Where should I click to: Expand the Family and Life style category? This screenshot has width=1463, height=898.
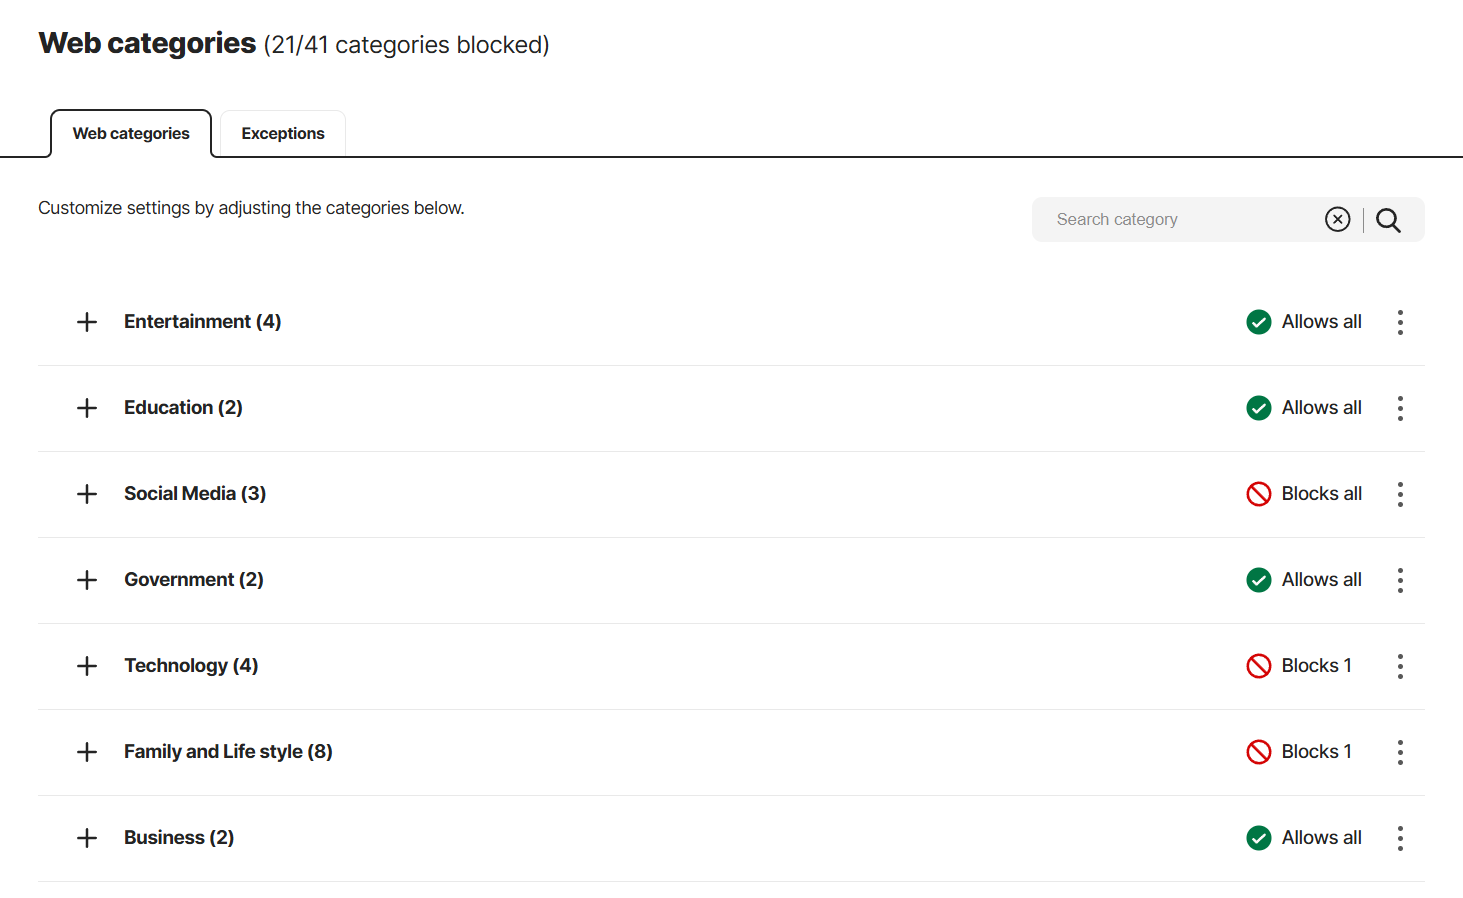click(x=87, y=751)
